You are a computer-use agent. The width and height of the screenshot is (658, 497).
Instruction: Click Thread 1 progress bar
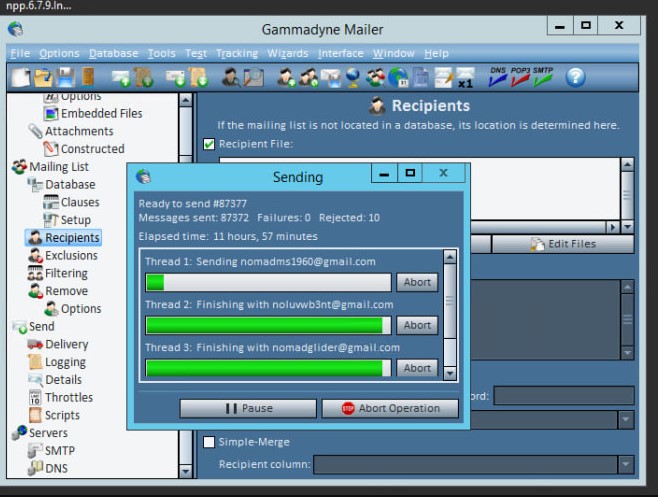[268, 282]
